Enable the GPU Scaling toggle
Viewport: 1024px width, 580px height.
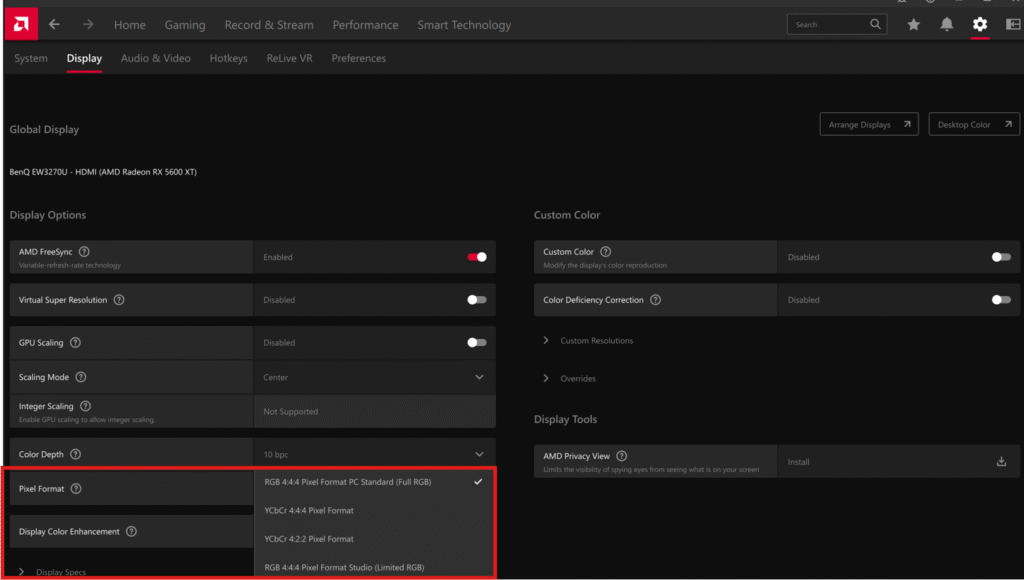pyautogui.click(x=477, y=342)
